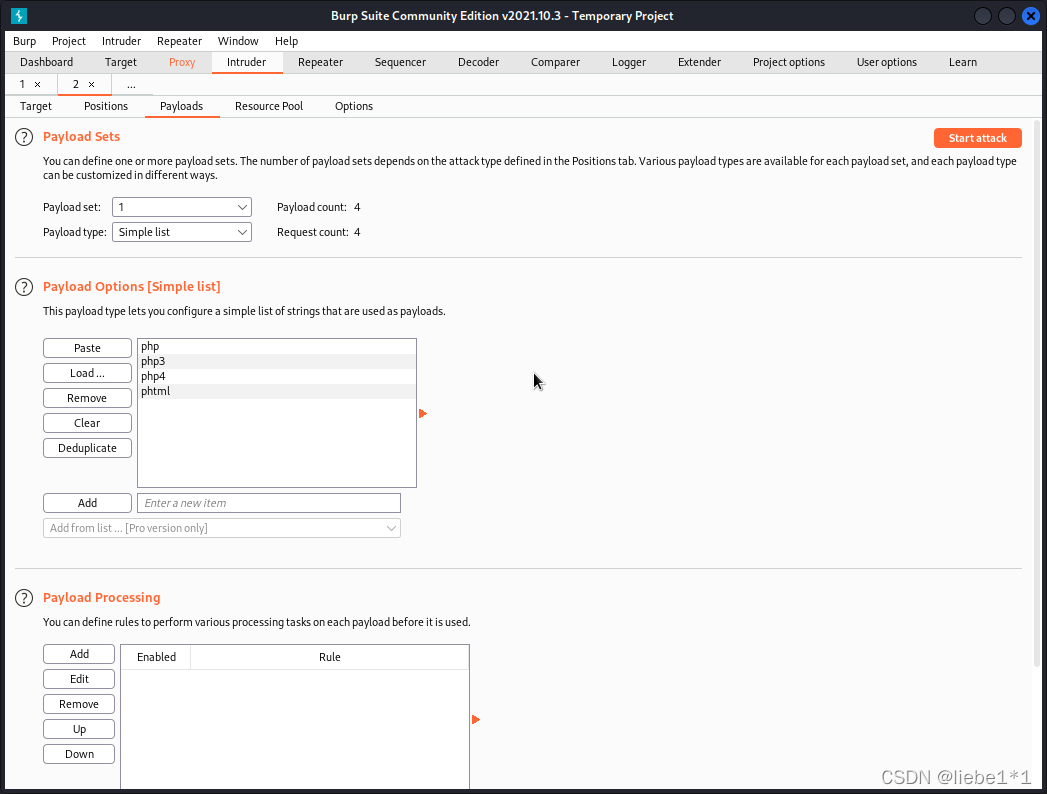The width and height of the screenshot is (1047, 794).
Task: Switch to Repeater tool tab
Action: (321, 62)
